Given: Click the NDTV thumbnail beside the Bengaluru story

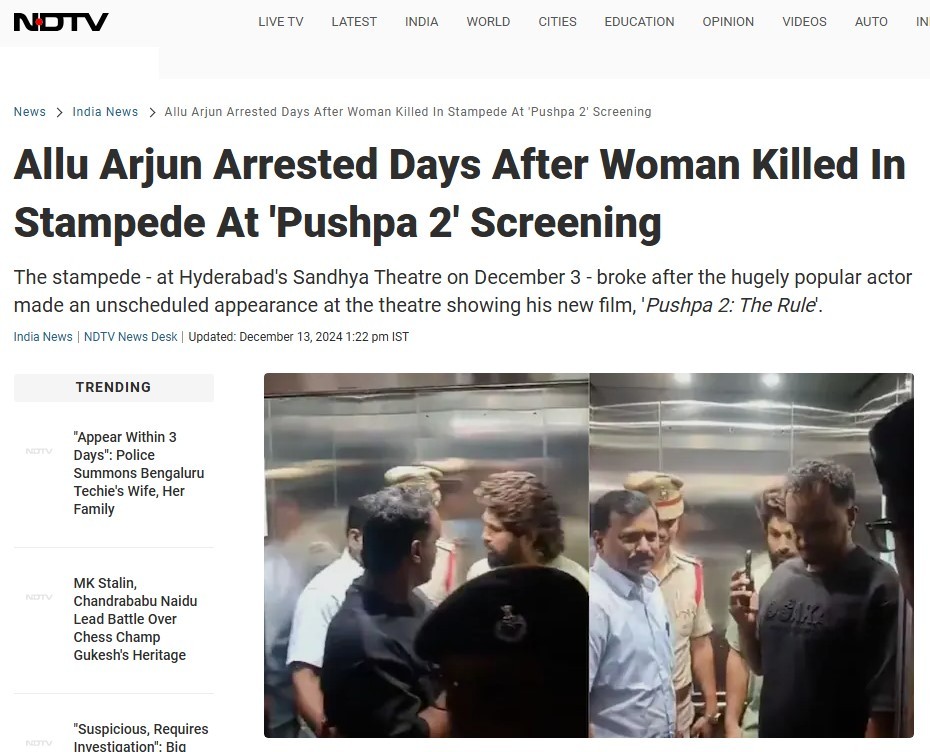Looking at the screenshot, I should 39,451.
